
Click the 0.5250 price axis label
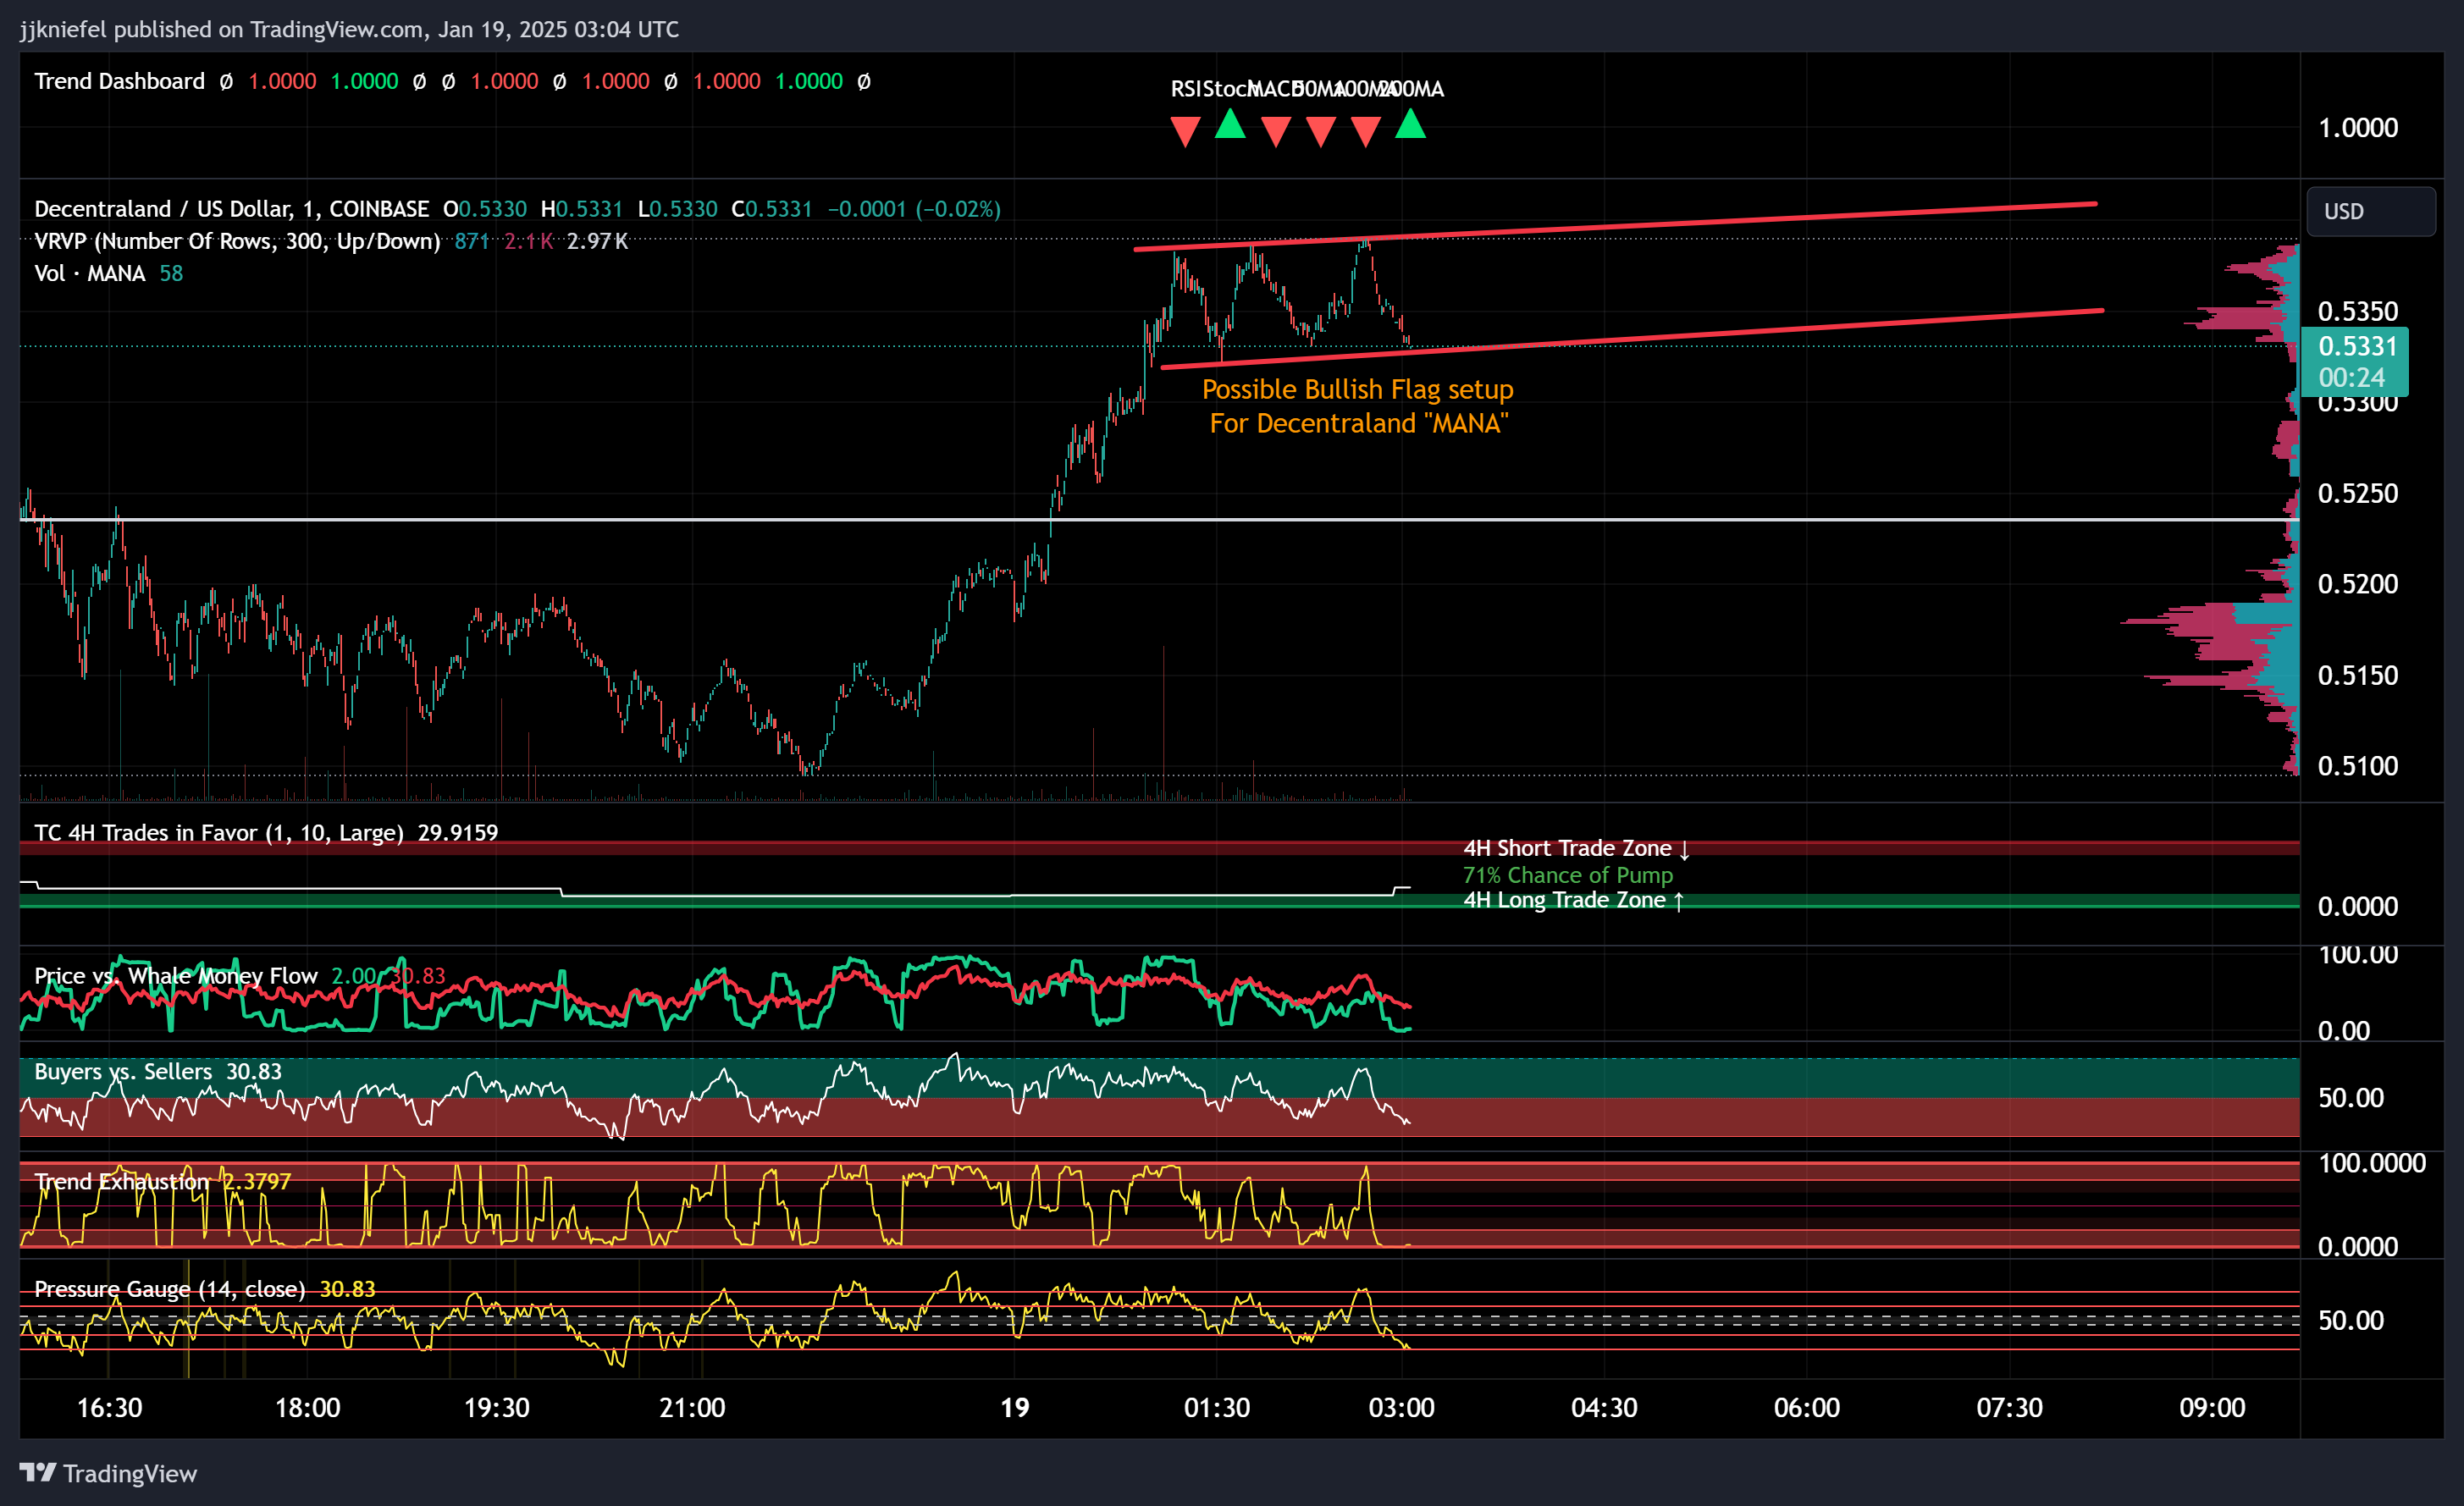[2357, 493]
